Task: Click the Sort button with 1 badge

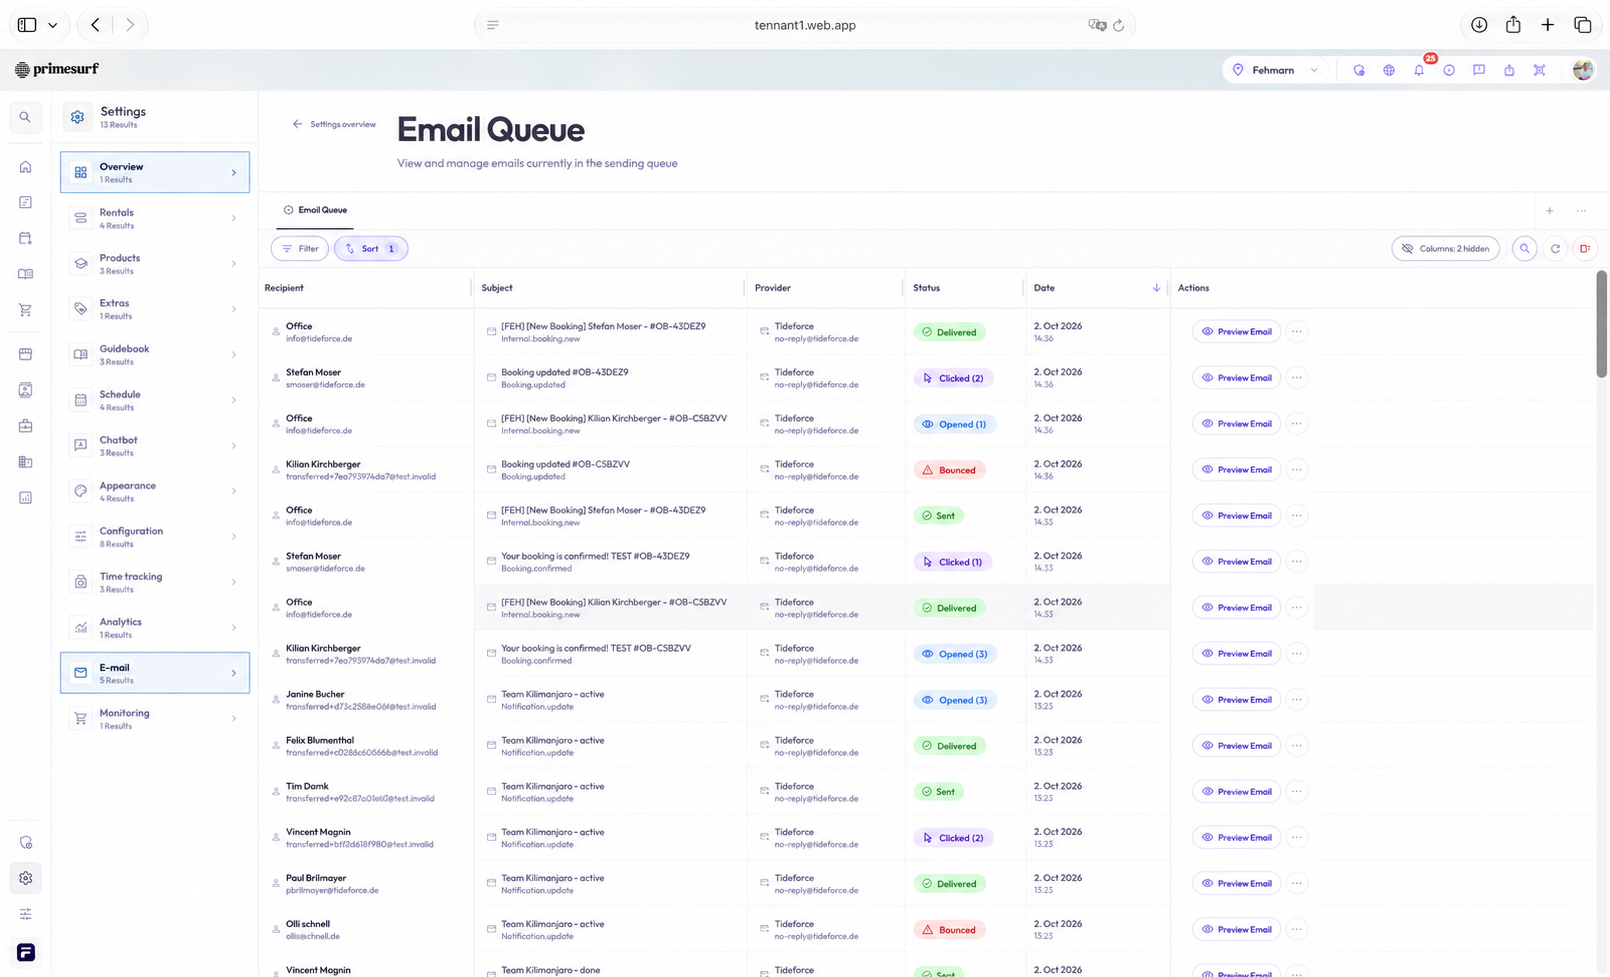Action: [371, 249]
